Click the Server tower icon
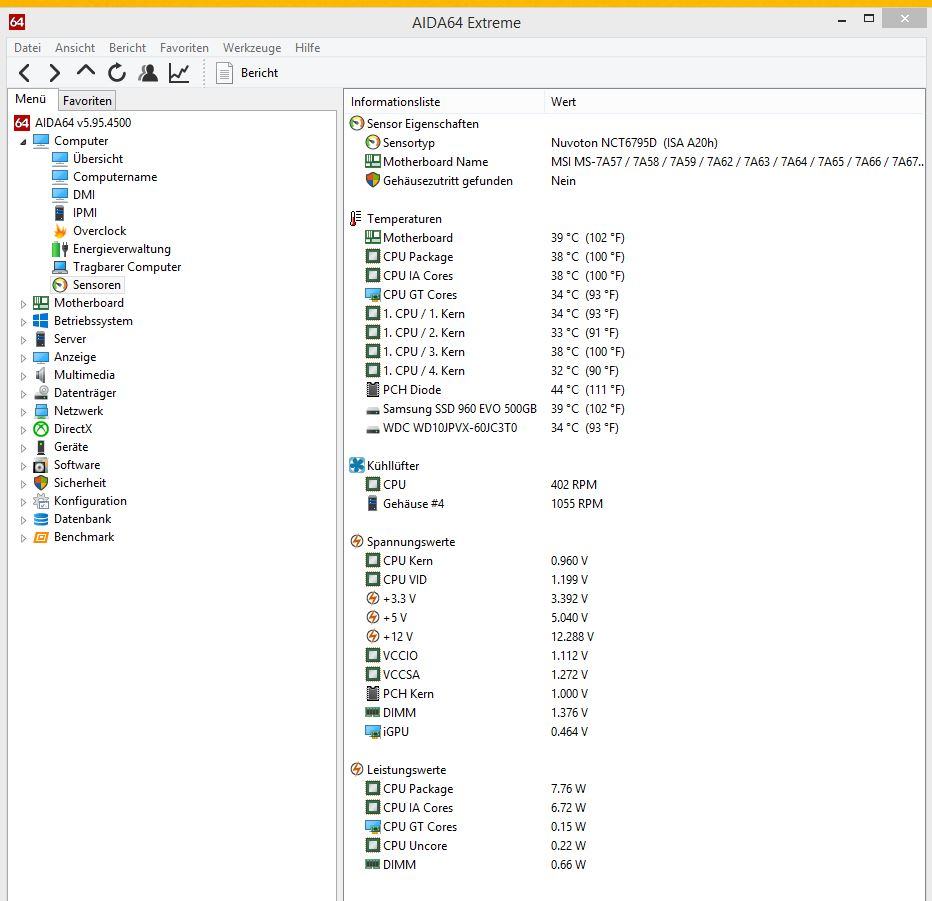This screenshot has height=901, width=932. click(41, 339)
